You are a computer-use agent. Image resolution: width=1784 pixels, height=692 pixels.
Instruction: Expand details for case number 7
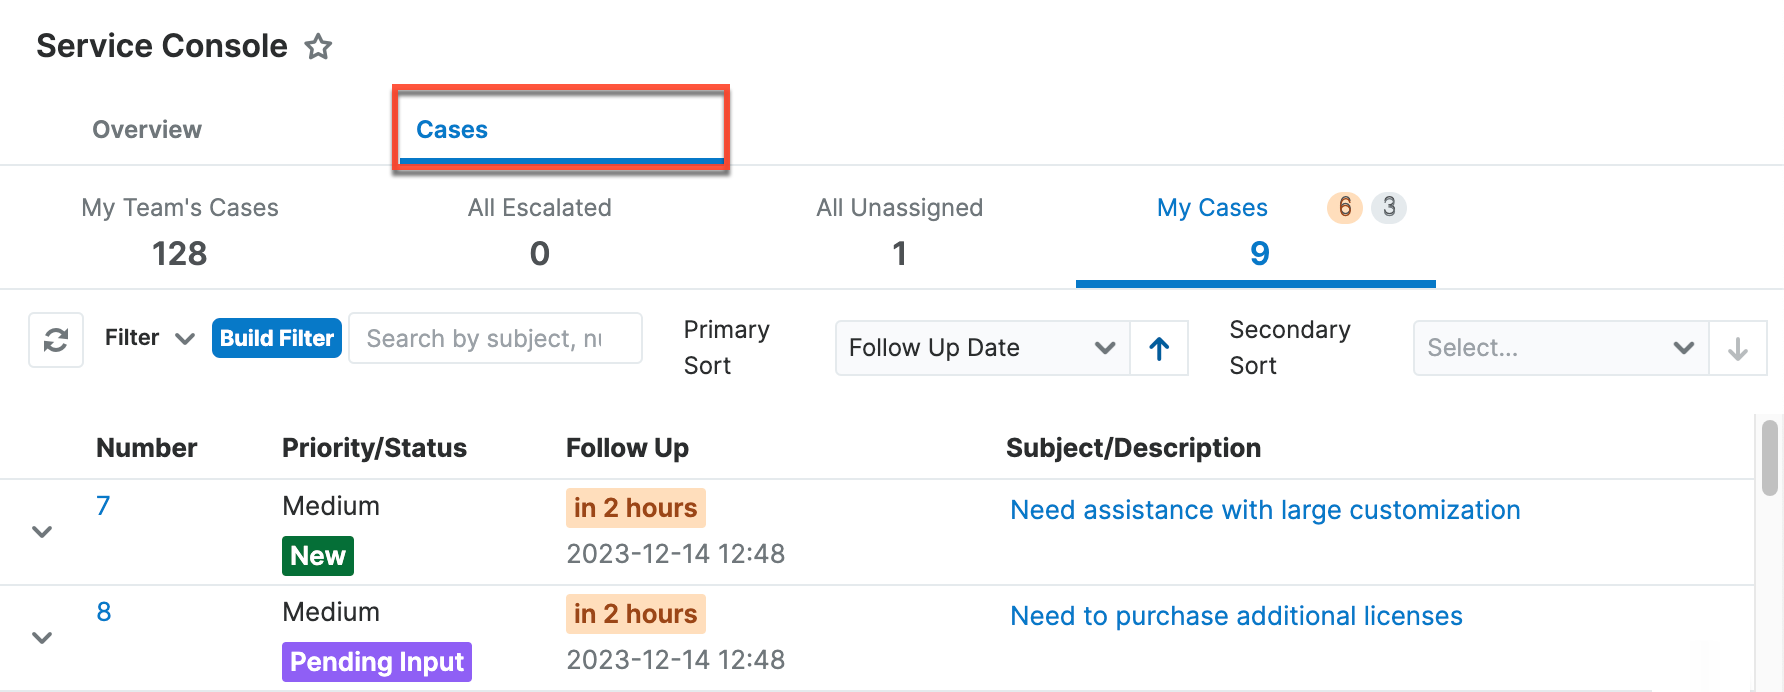(x=41, y=531)
